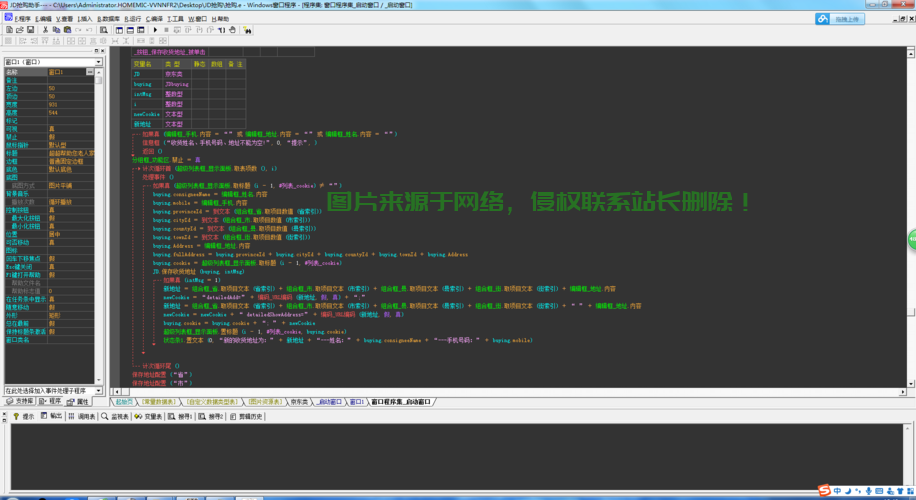Click the Stop (square) toolbar icon
916x500 pixels.
point(166,30)
